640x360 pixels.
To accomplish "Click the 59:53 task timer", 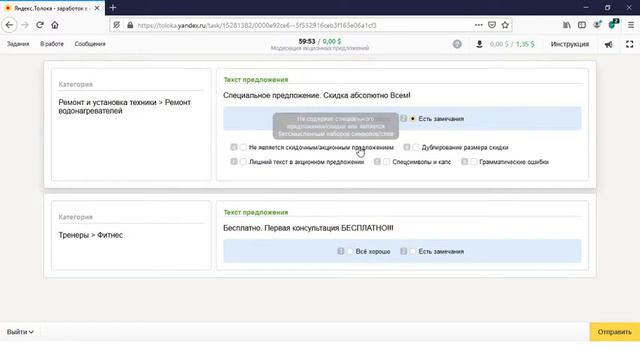I will click(307, 41).
